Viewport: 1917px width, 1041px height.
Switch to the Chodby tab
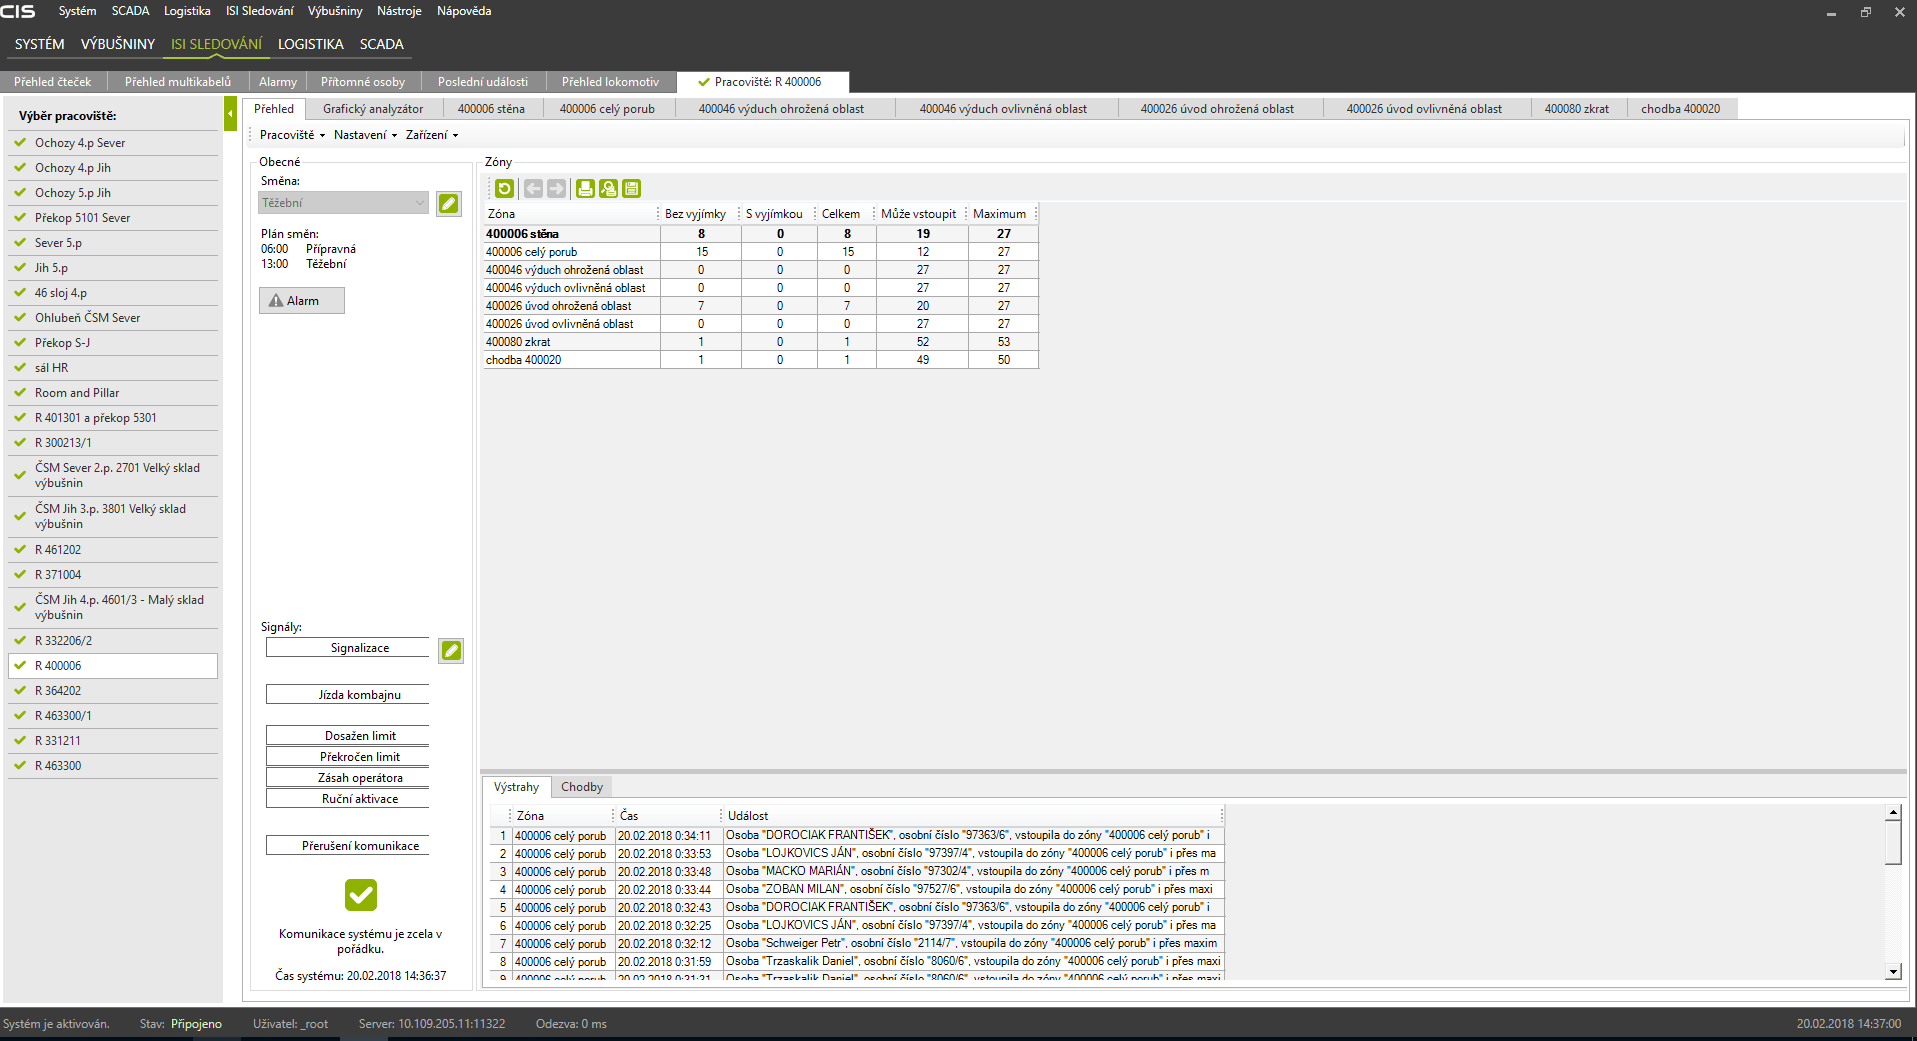pyautogui.click(x=581, y=787)
